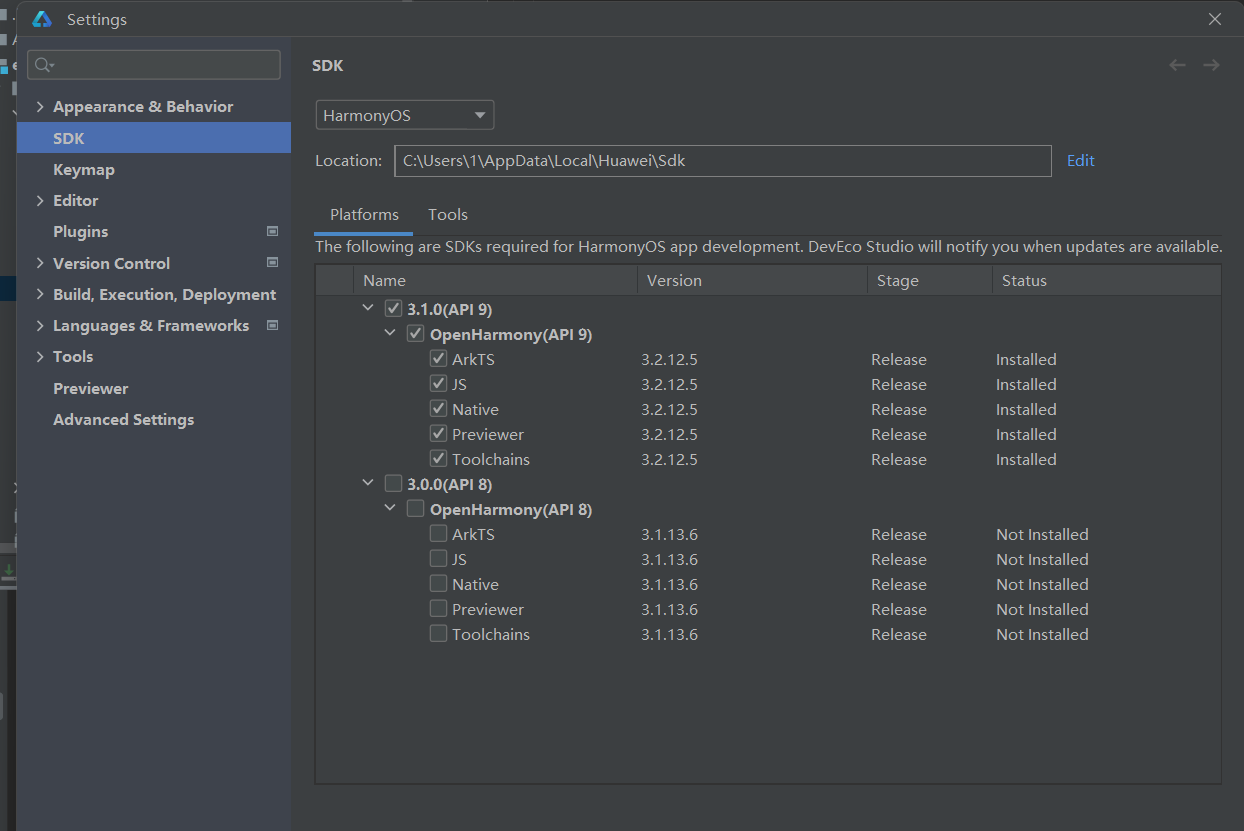The height and width of the screenshot is (831, 1244).
Task: Click Not Installed status in Toolchains 3.1.13.6 row
Action: (x=1042, y=634)
